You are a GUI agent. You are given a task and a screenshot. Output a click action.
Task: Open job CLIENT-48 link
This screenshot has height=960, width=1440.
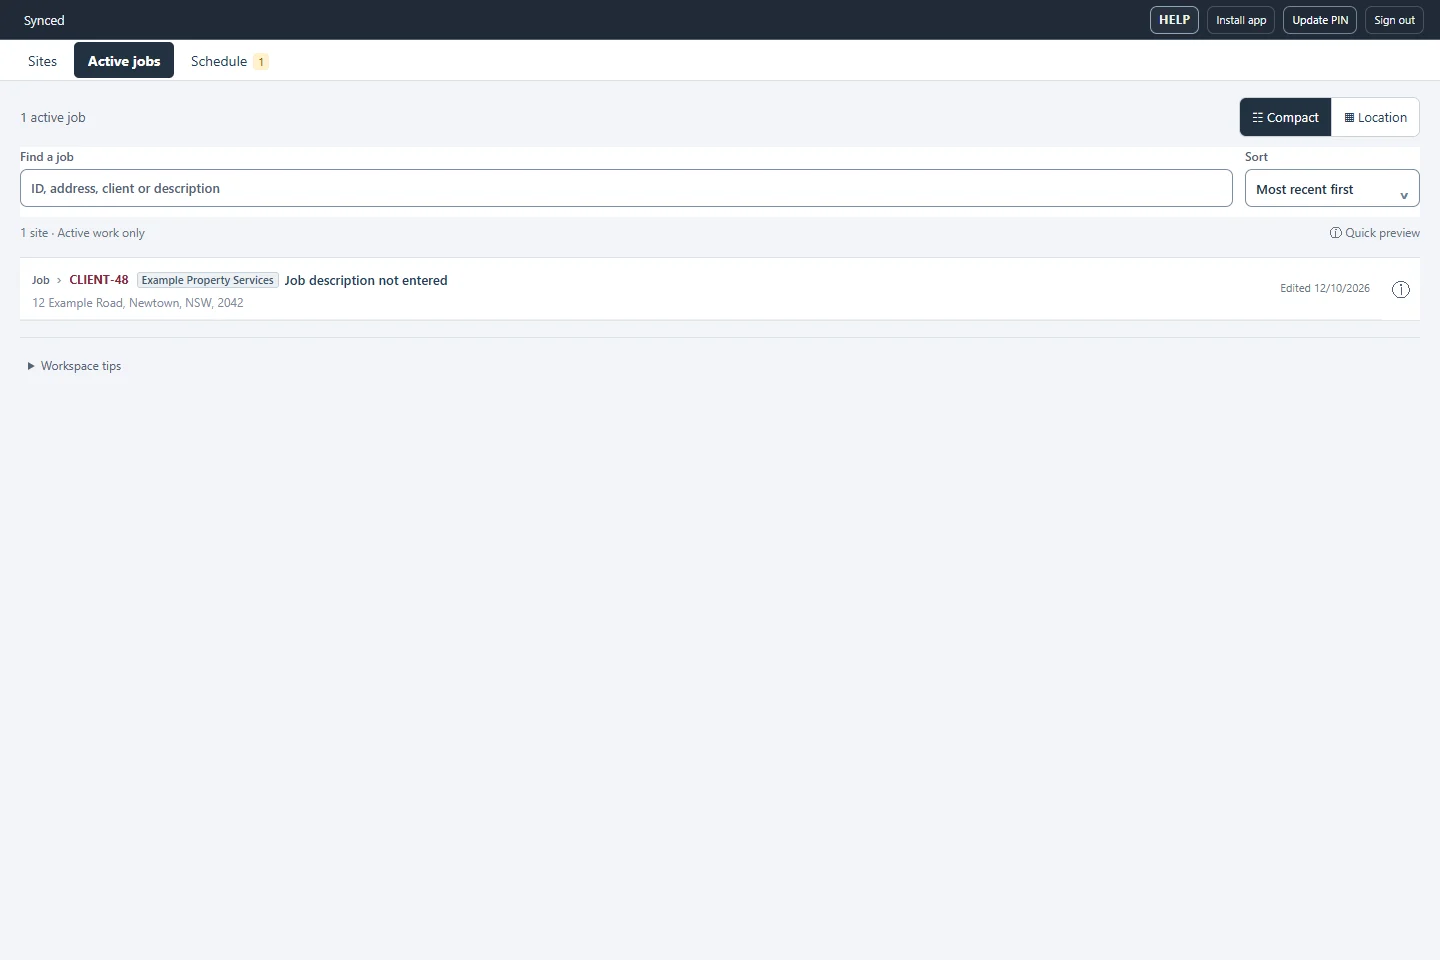pos(99,280)
